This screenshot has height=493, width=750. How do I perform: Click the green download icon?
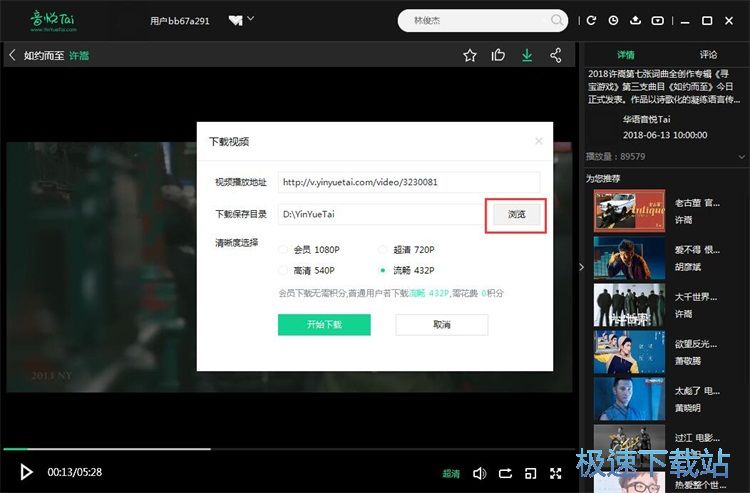(x=527, y=55)
